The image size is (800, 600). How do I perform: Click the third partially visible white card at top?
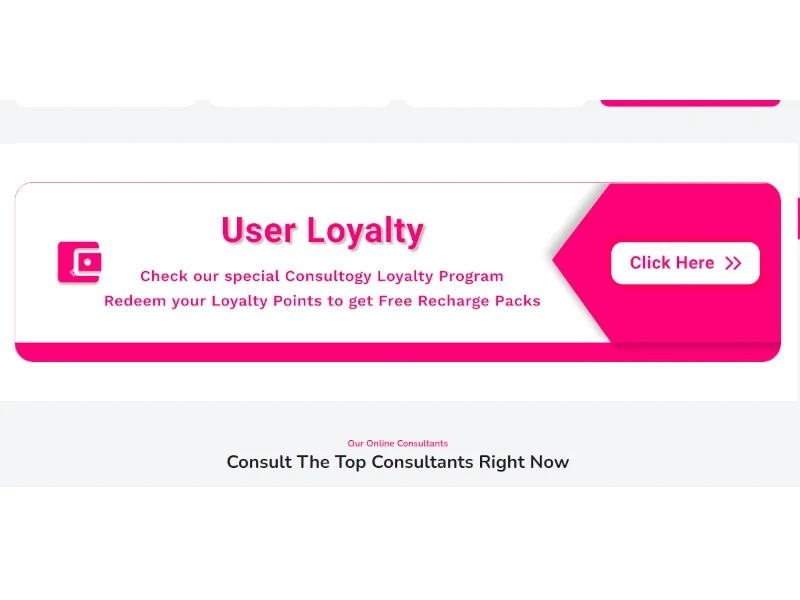(x=495, y=103)
